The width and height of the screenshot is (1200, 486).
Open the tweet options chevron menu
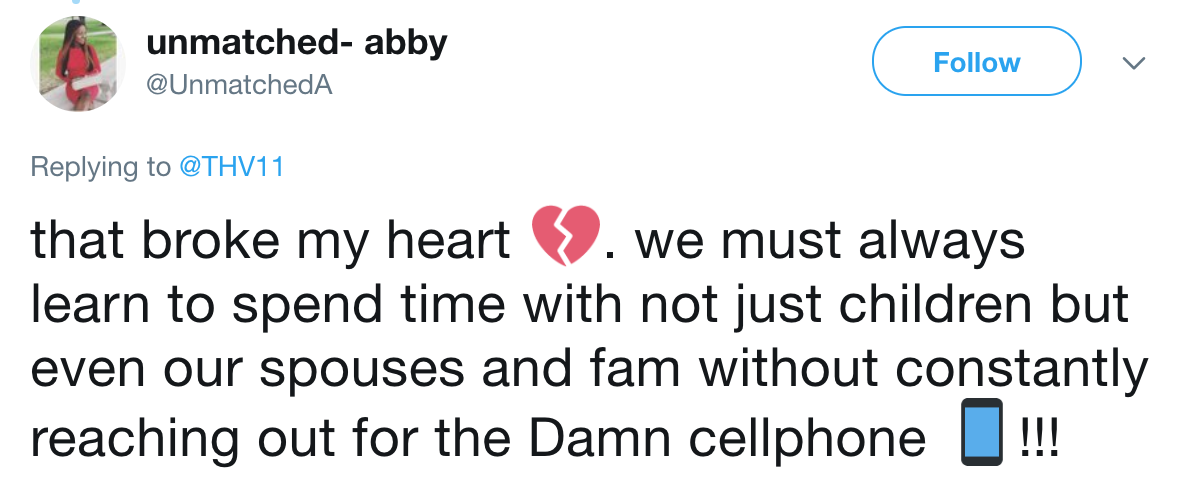click(x=1133, y=63)
